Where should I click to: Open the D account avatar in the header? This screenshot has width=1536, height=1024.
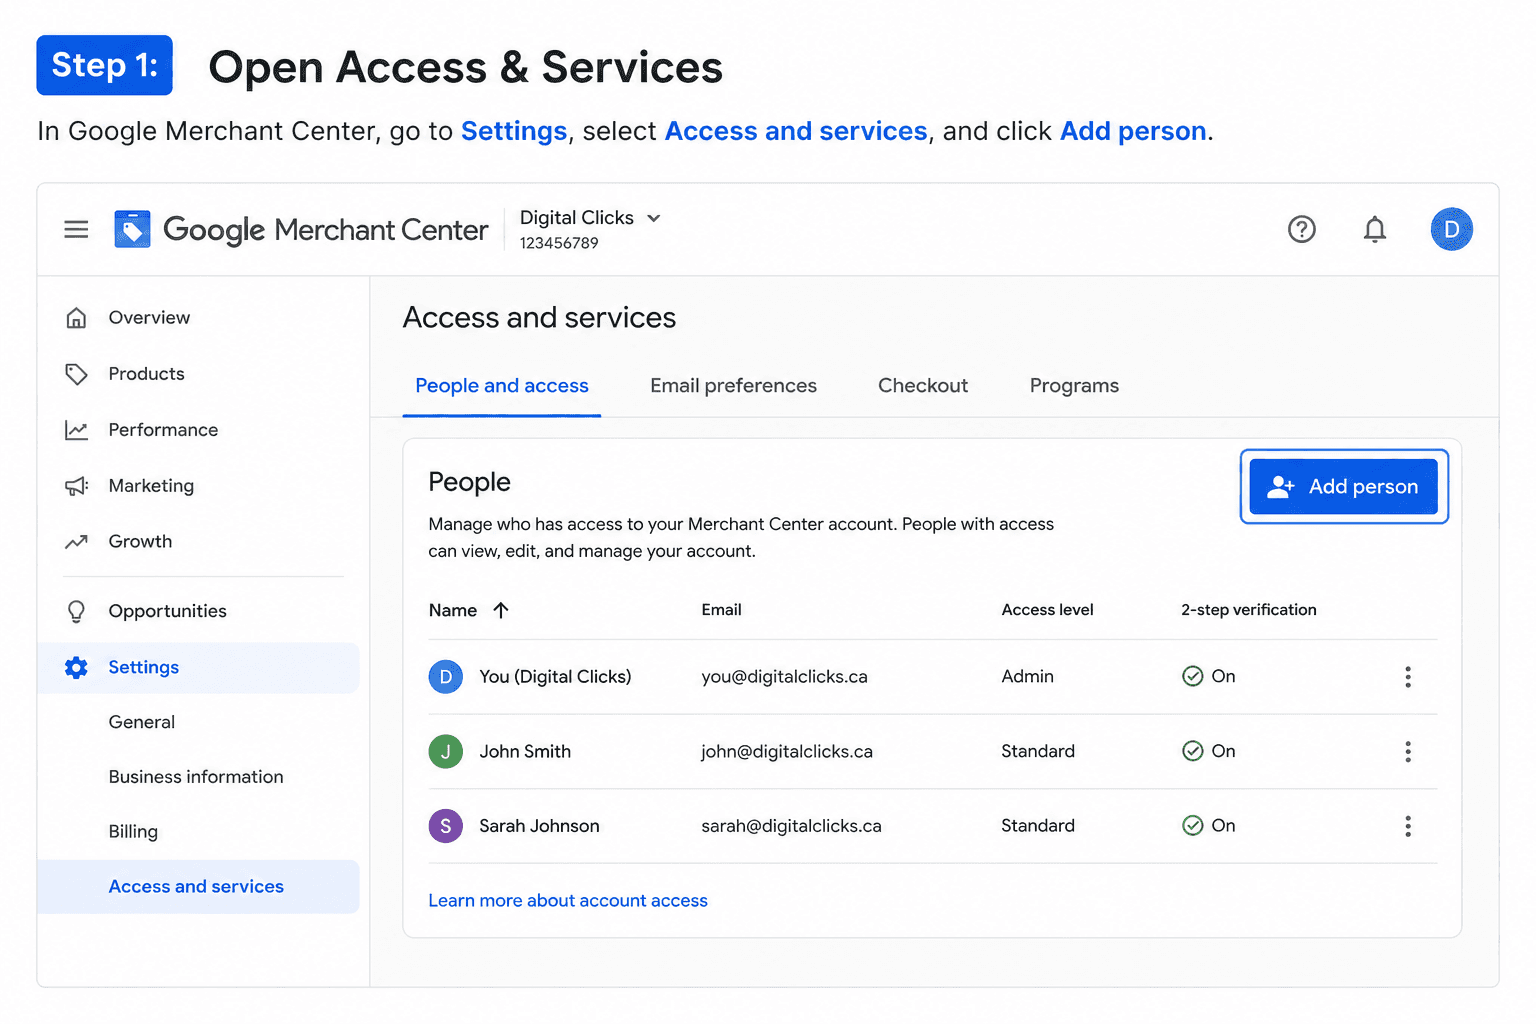1451,229
